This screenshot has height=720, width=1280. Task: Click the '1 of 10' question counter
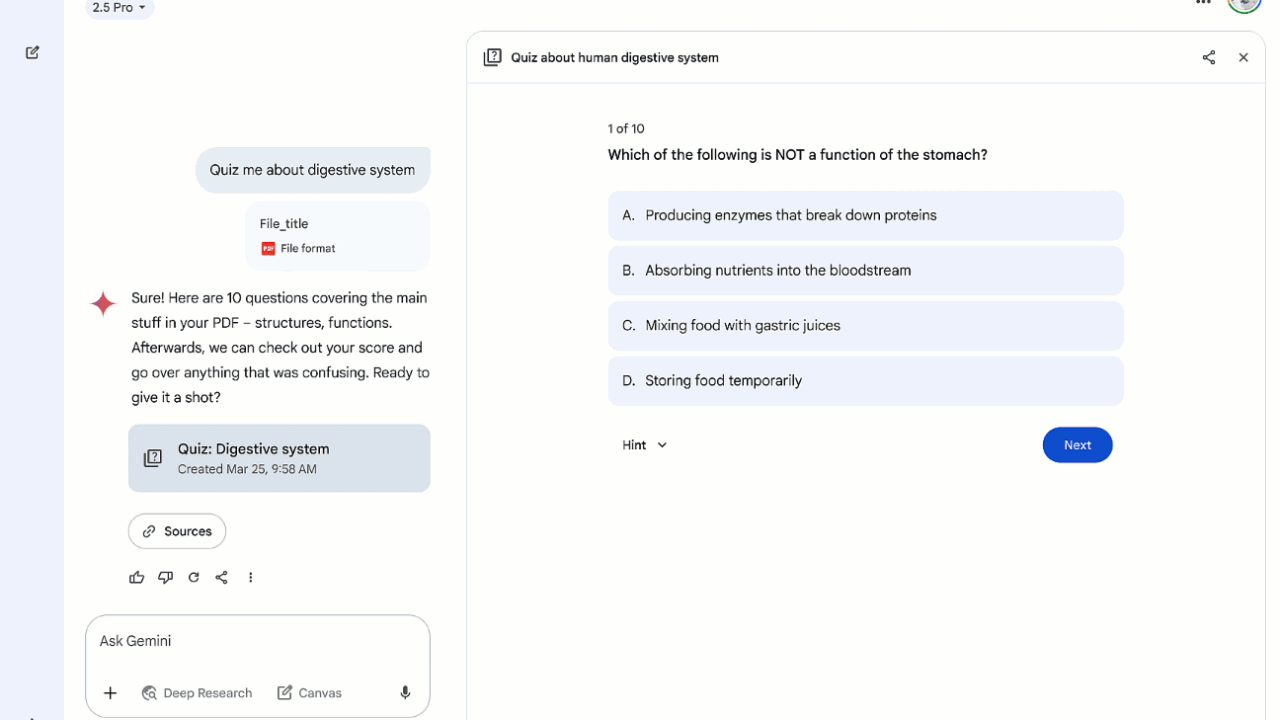click(626, 128)
